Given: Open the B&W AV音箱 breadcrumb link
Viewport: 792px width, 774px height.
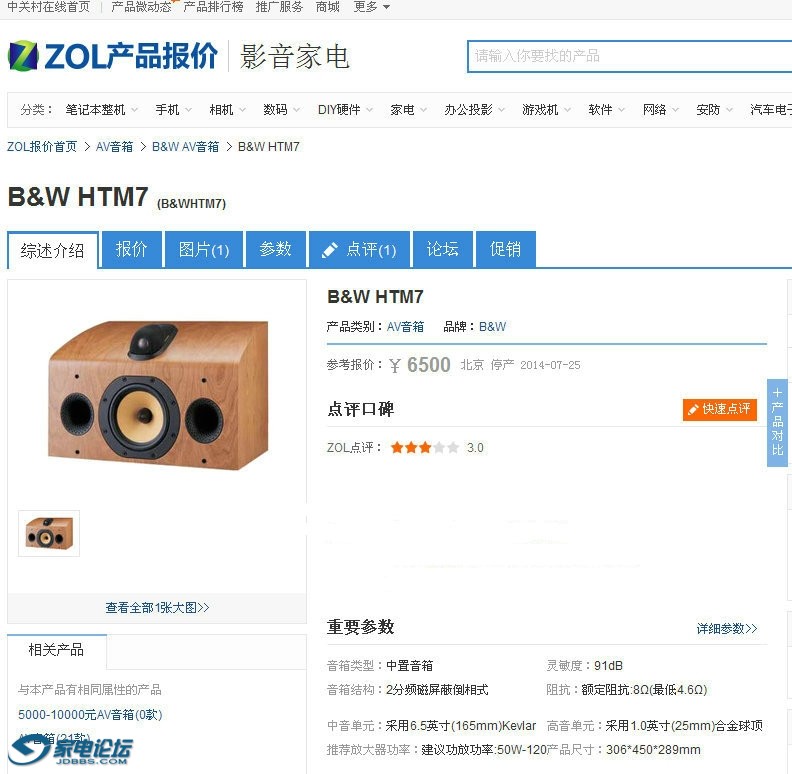Looking at the screenshot, I should click(185, 147).
